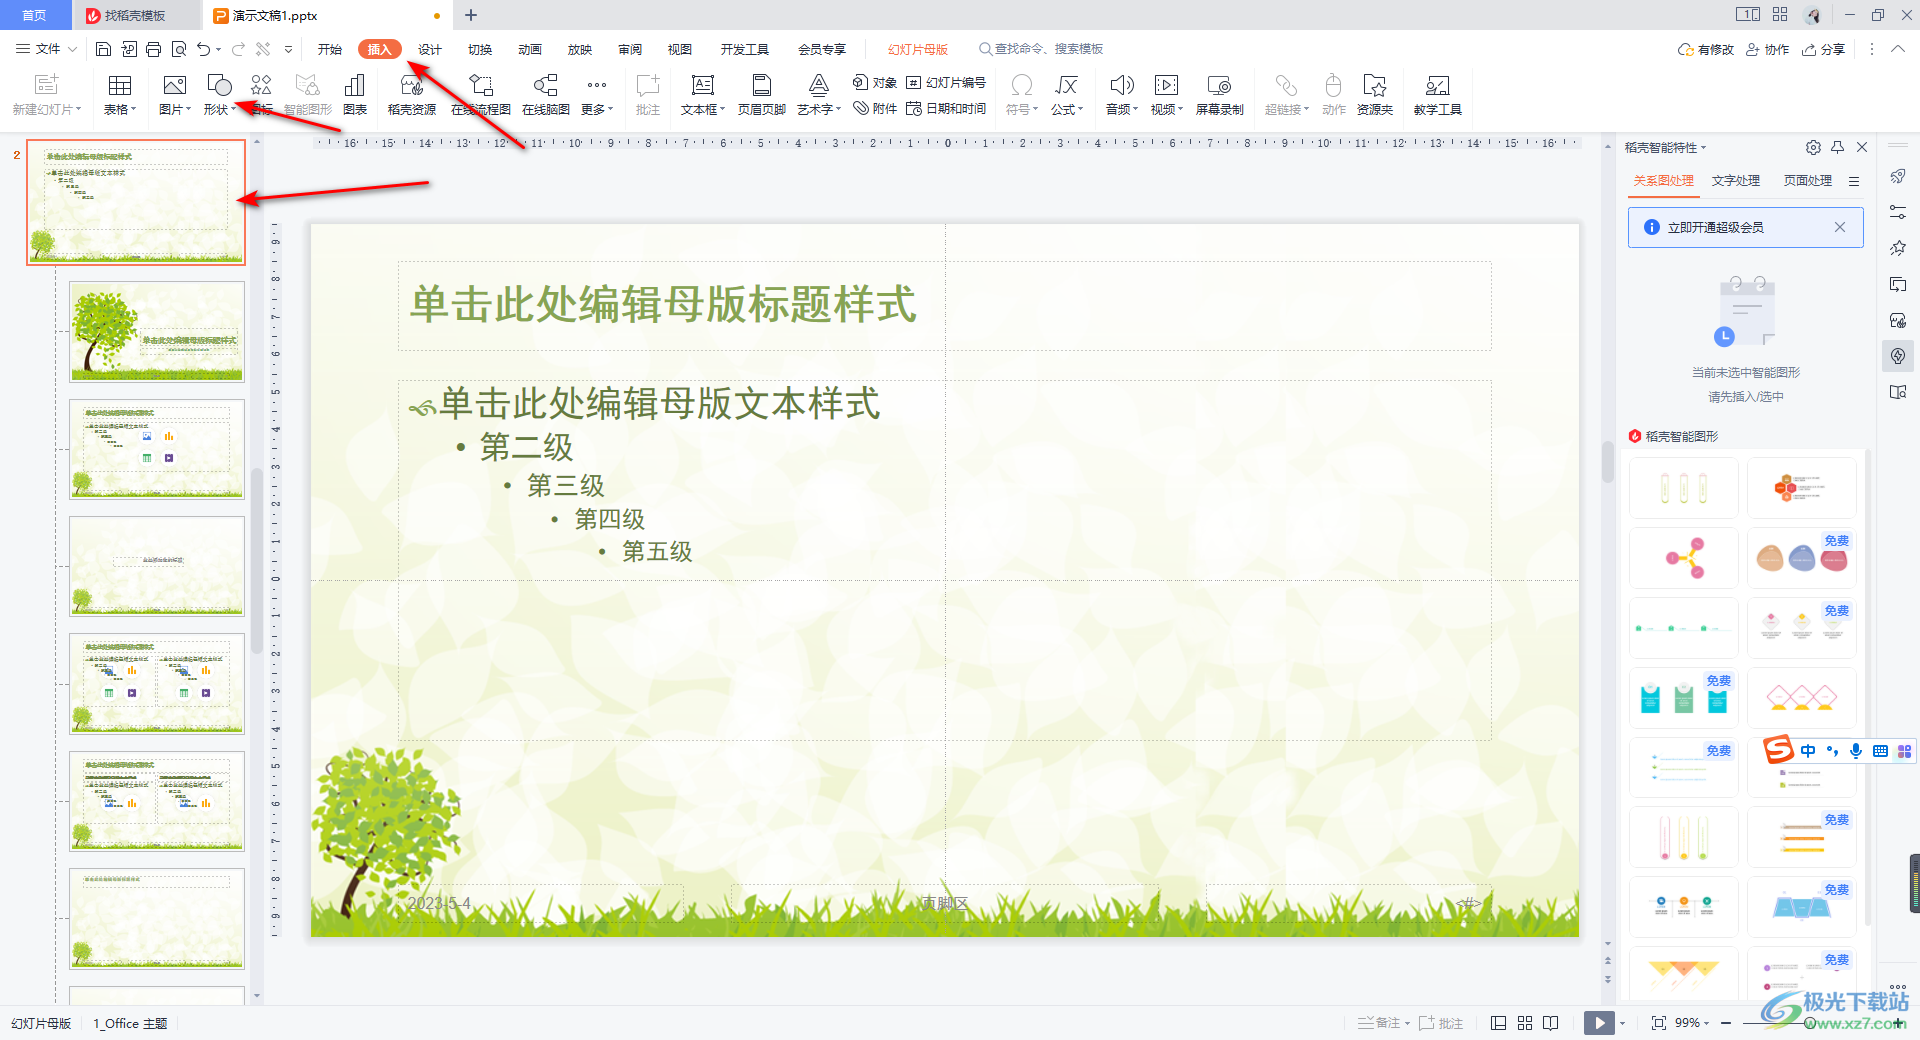Click the Print Preview icon
Screen dimensions: 1920x1040
tap(179, 49)
